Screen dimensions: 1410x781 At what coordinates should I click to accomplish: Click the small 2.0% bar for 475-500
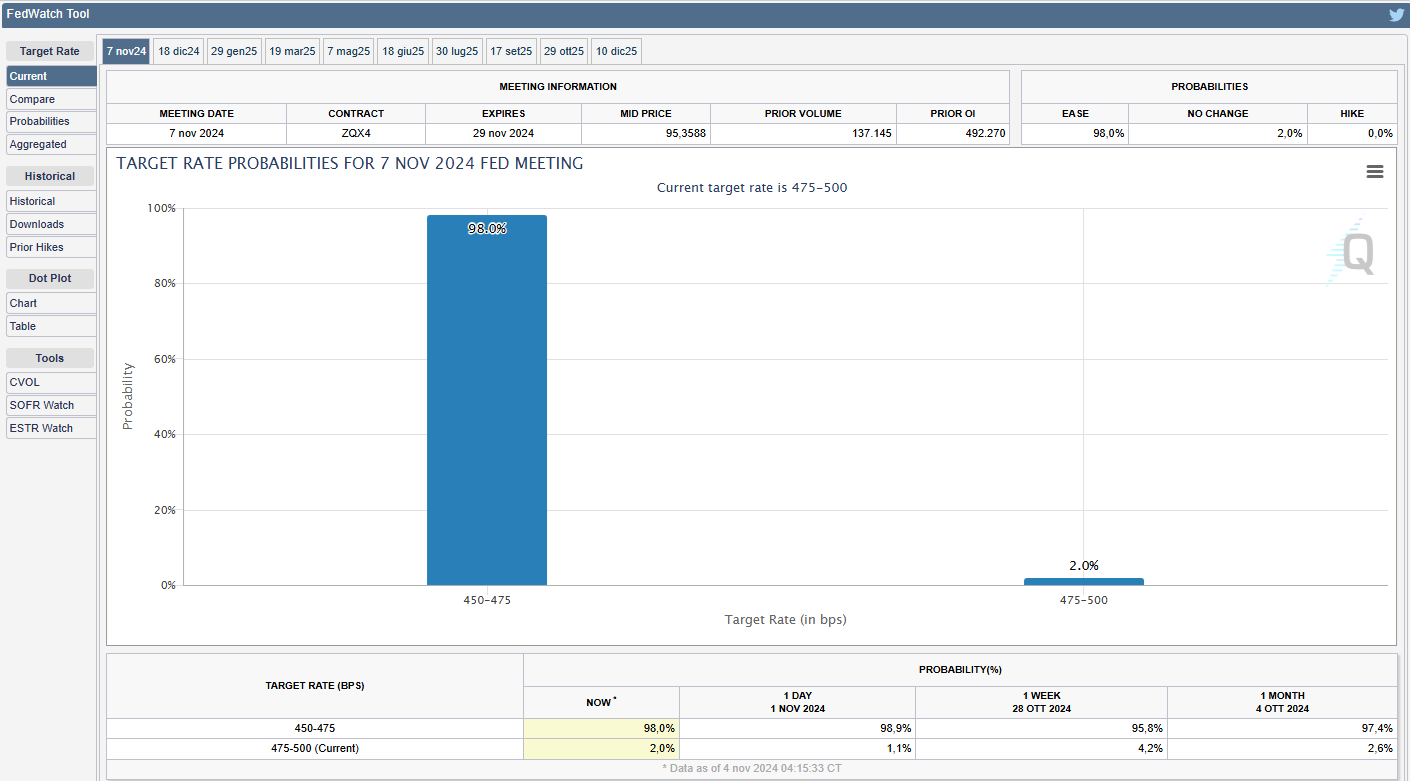pyautogui.click(x=1083, y=581)
